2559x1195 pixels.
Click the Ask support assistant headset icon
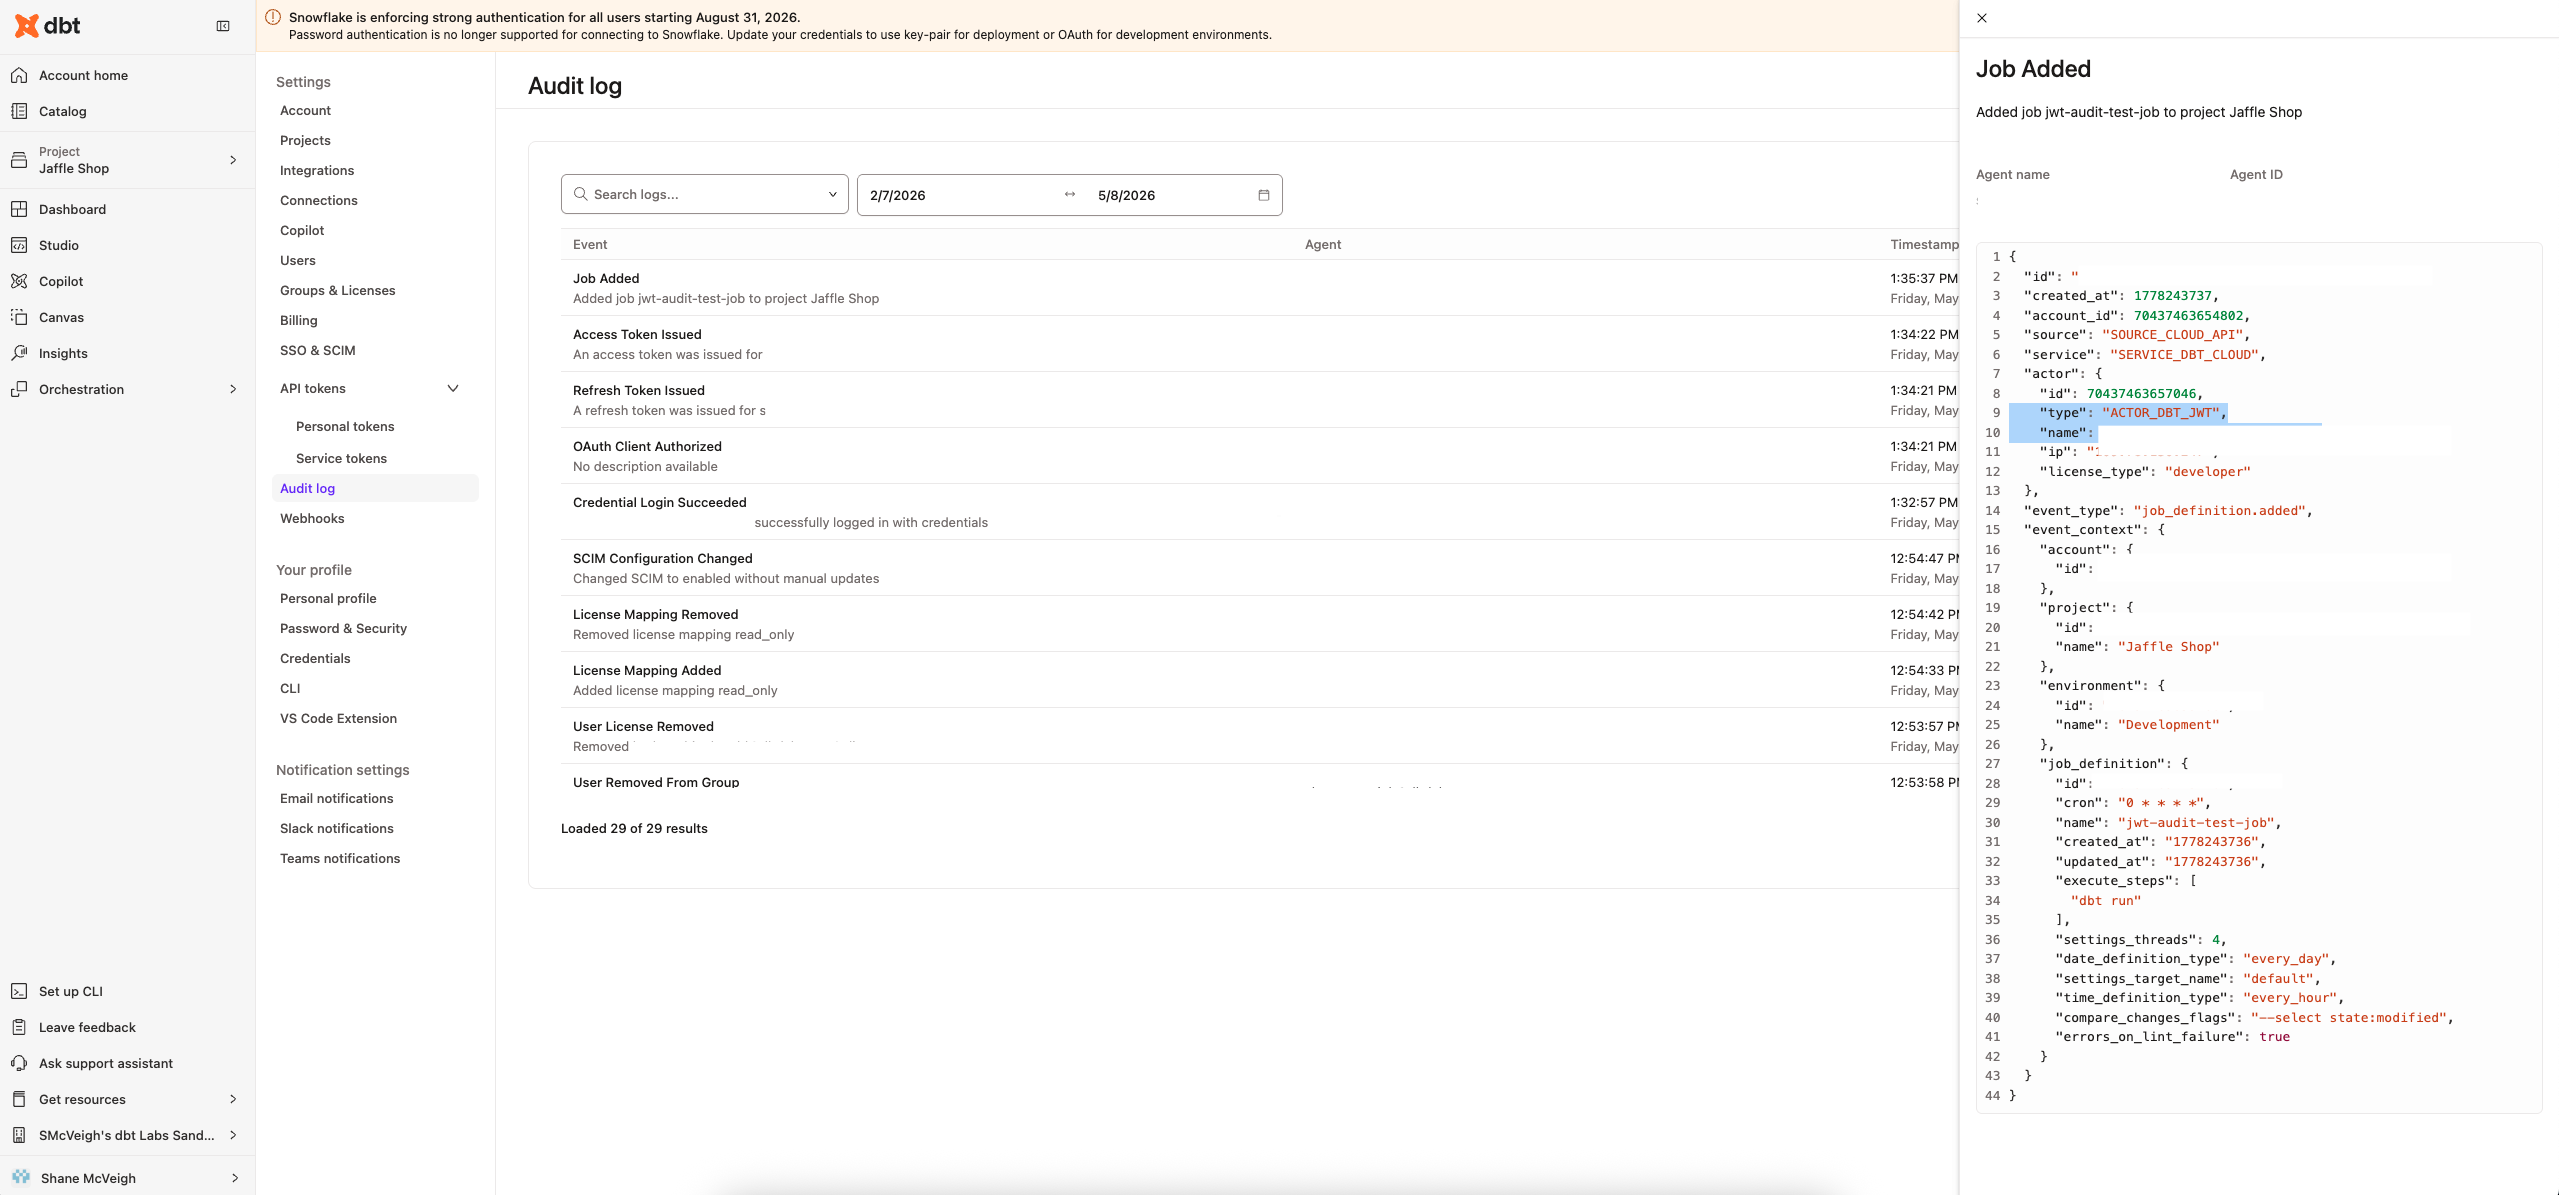tap(19, 1063)
